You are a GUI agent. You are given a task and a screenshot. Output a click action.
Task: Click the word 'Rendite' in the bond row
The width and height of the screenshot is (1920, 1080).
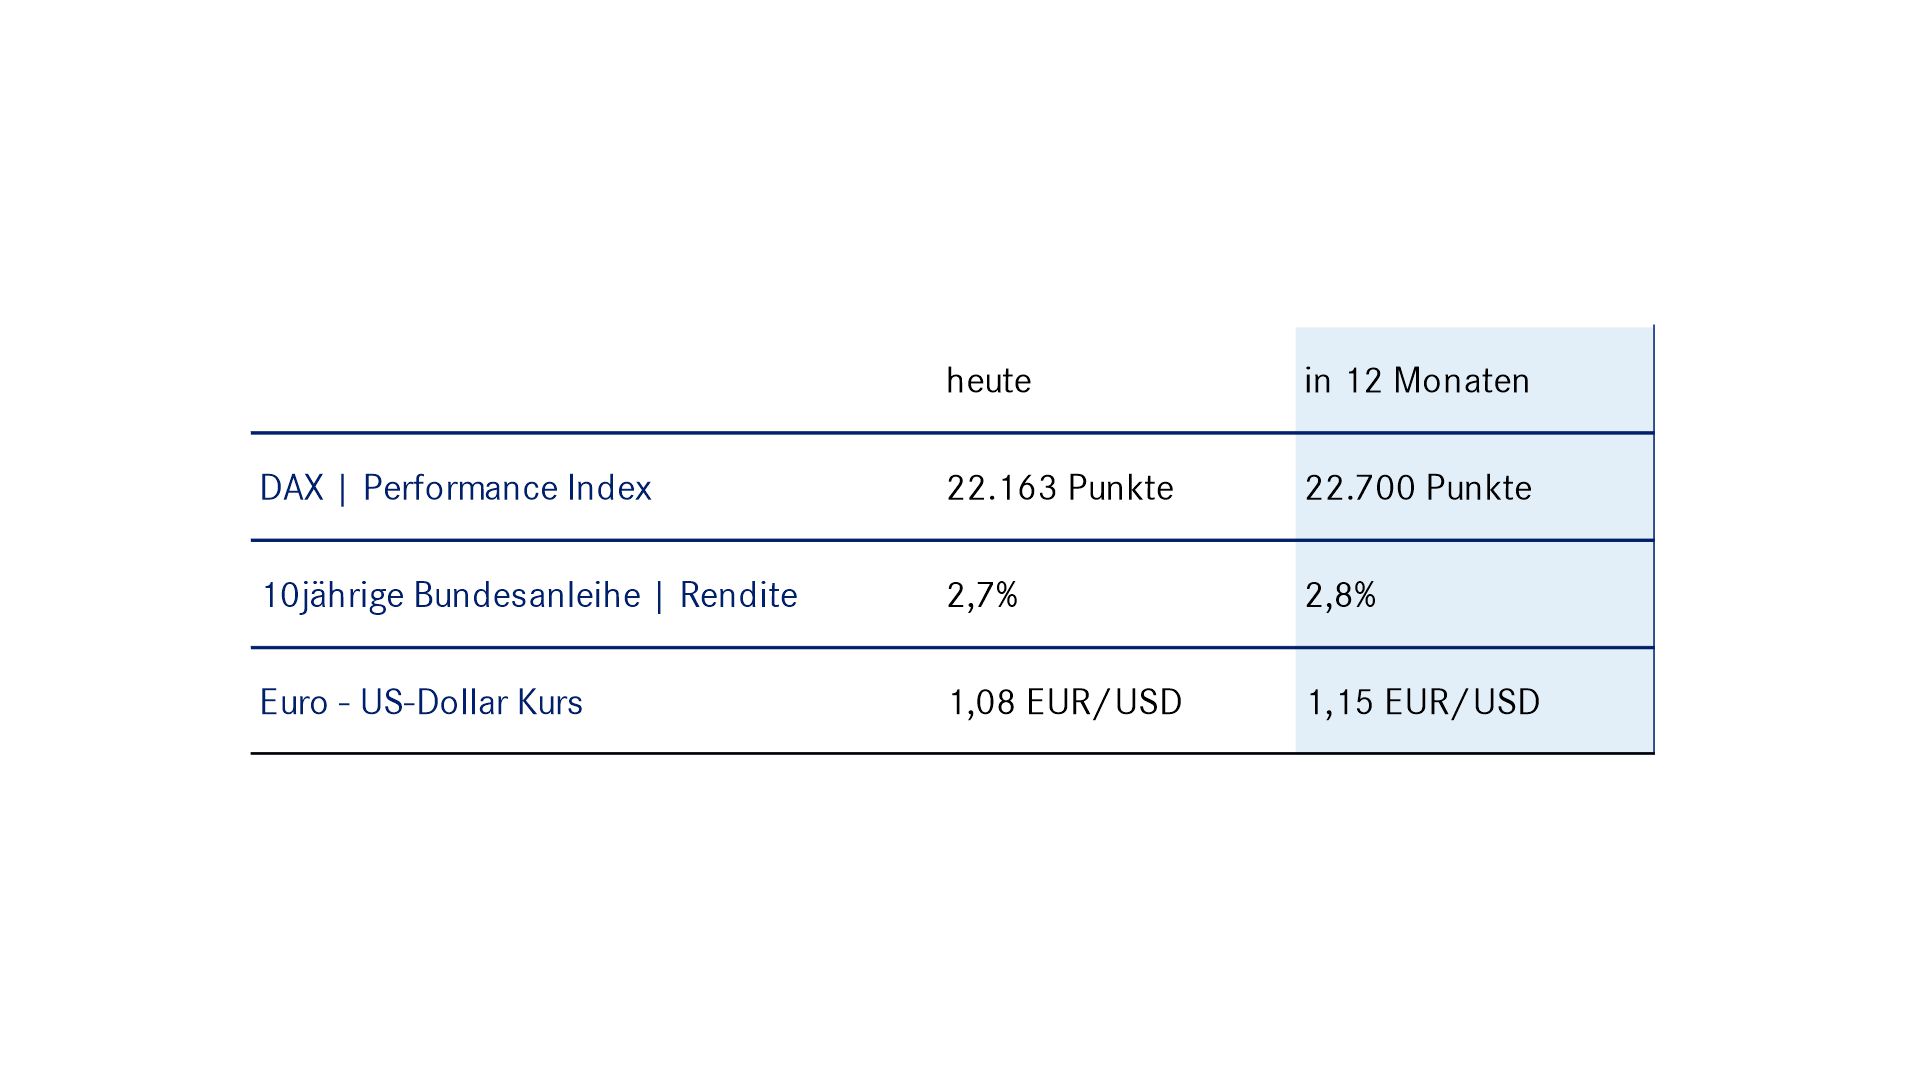coord(739,595)
